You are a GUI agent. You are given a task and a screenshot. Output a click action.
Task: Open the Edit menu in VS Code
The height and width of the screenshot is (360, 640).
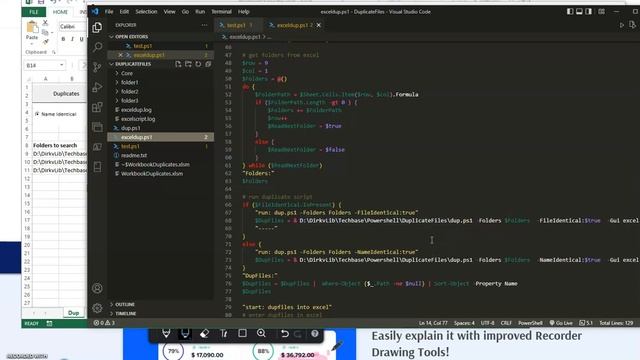(124, 12)
